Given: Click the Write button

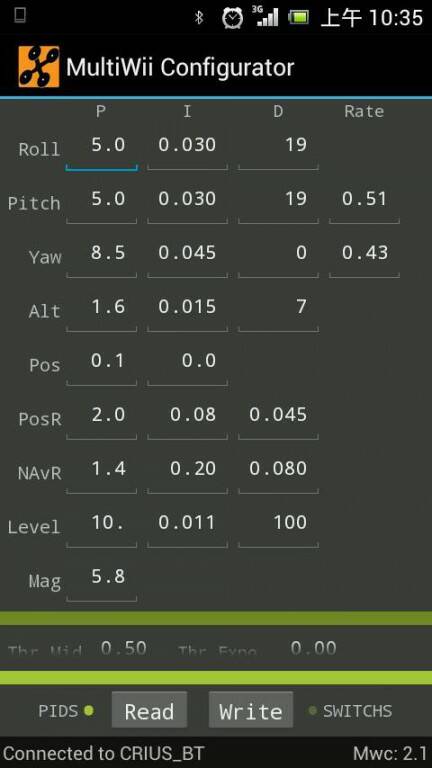Looking at the screenshot, I should point(251,710).
